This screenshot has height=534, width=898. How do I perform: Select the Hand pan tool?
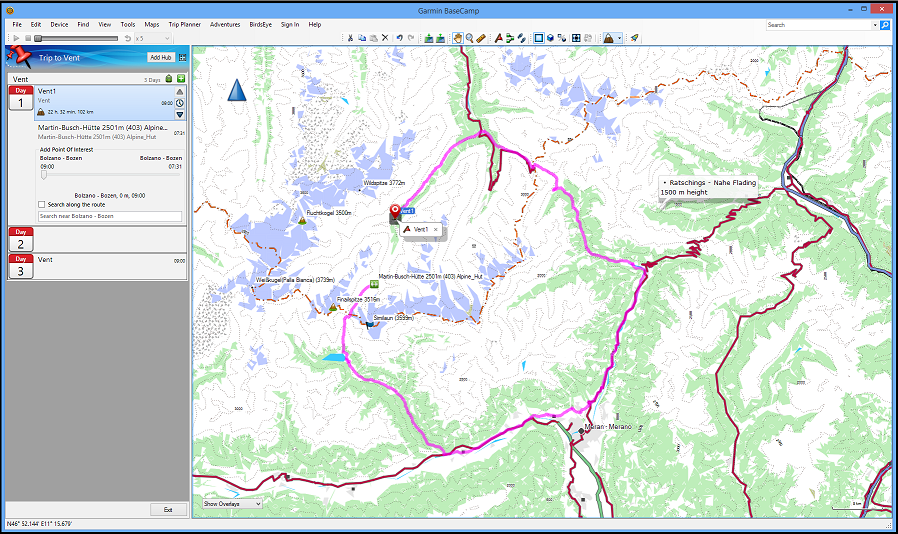[x=458, y=38]
